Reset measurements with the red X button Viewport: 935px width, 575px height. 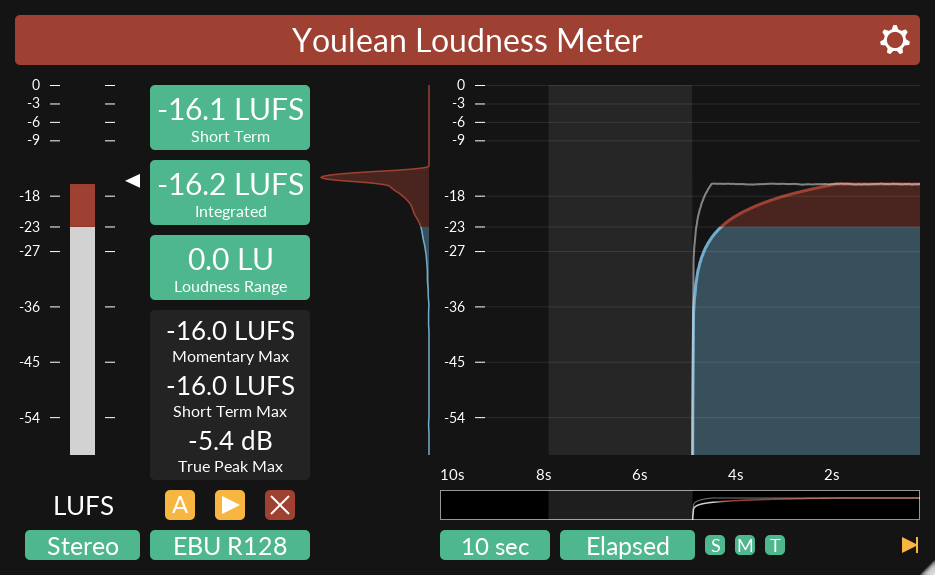pyautogui.click(x=280, y=505)
